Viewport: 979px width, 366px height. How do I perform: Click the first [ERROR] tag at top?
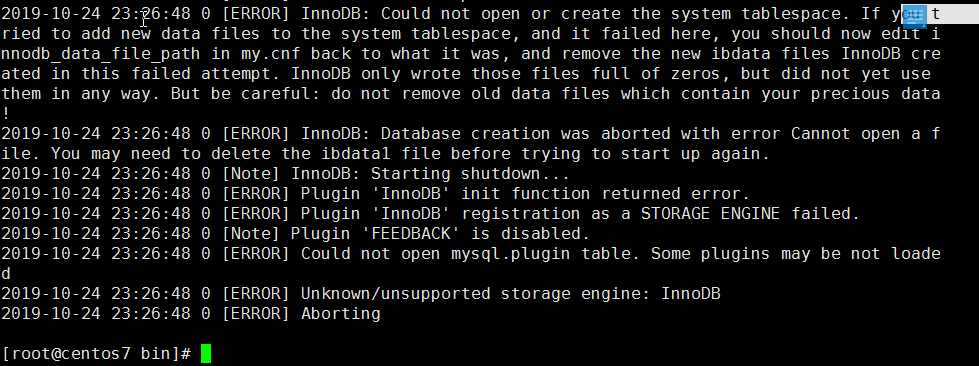[256, 14]
